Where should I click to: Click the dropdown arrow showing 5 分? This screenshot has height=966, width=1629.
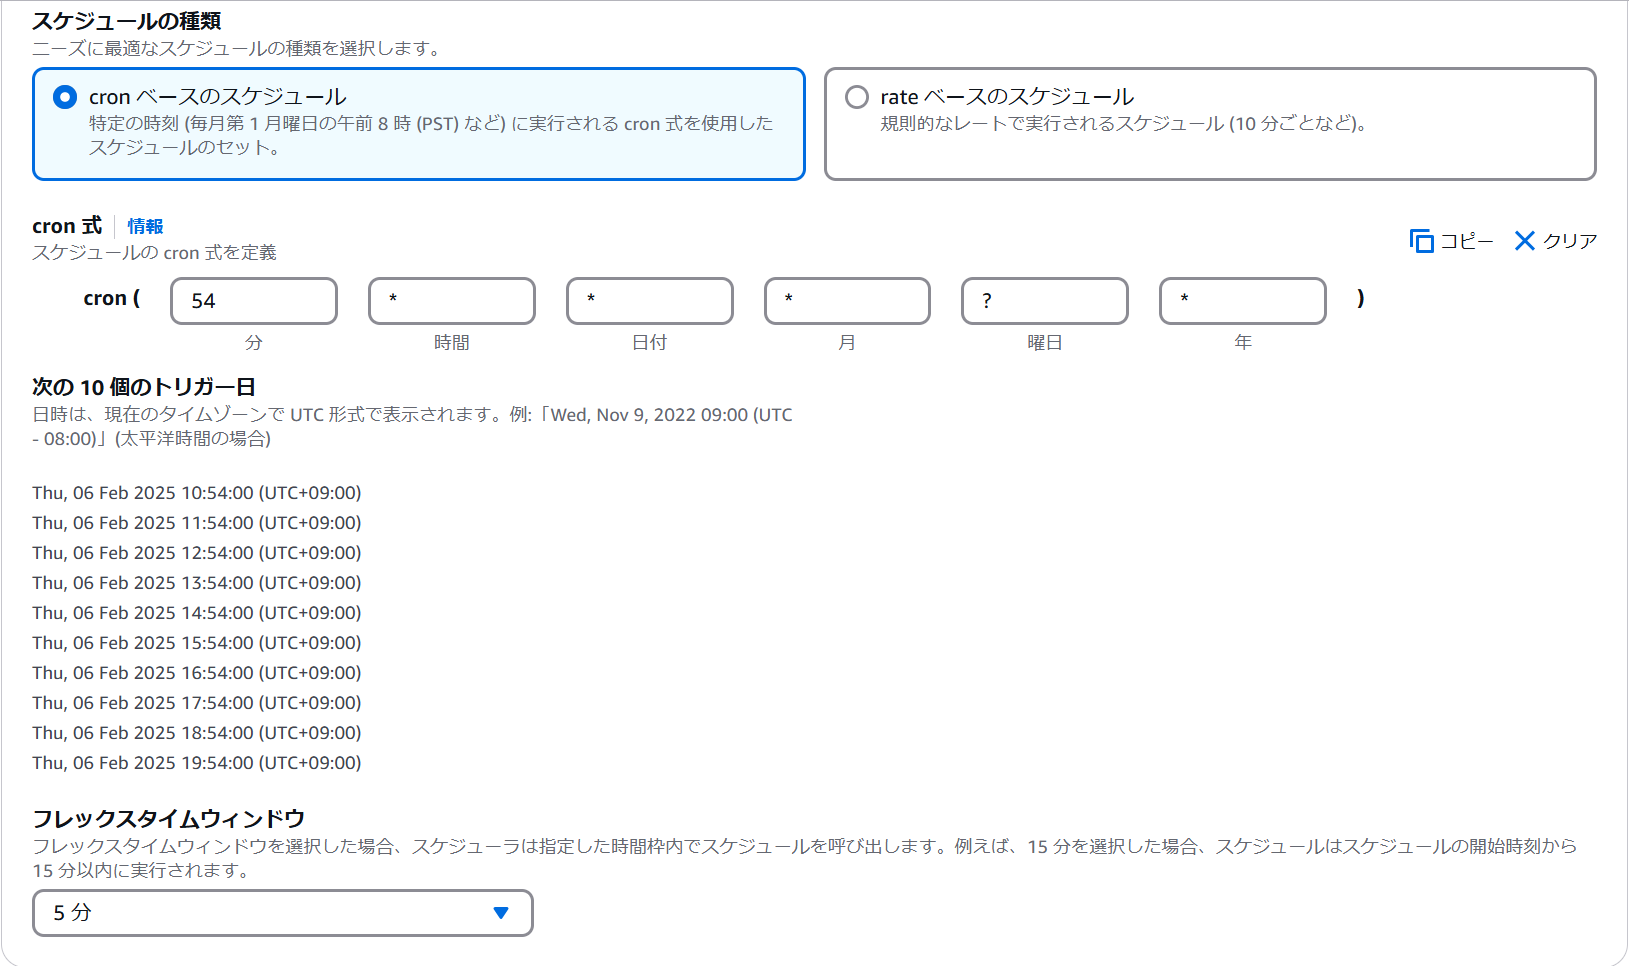(500, 913)
